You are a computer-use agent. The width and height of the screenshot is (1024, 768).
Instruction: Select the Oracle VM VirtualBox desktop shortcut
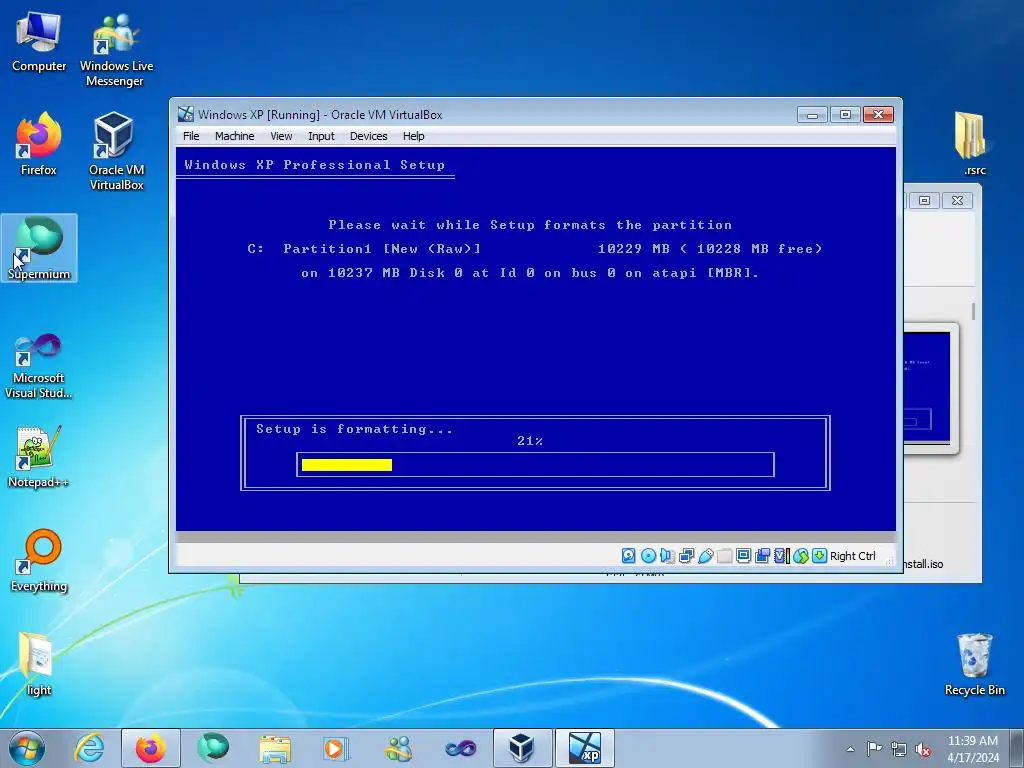[x=116, y=152]
